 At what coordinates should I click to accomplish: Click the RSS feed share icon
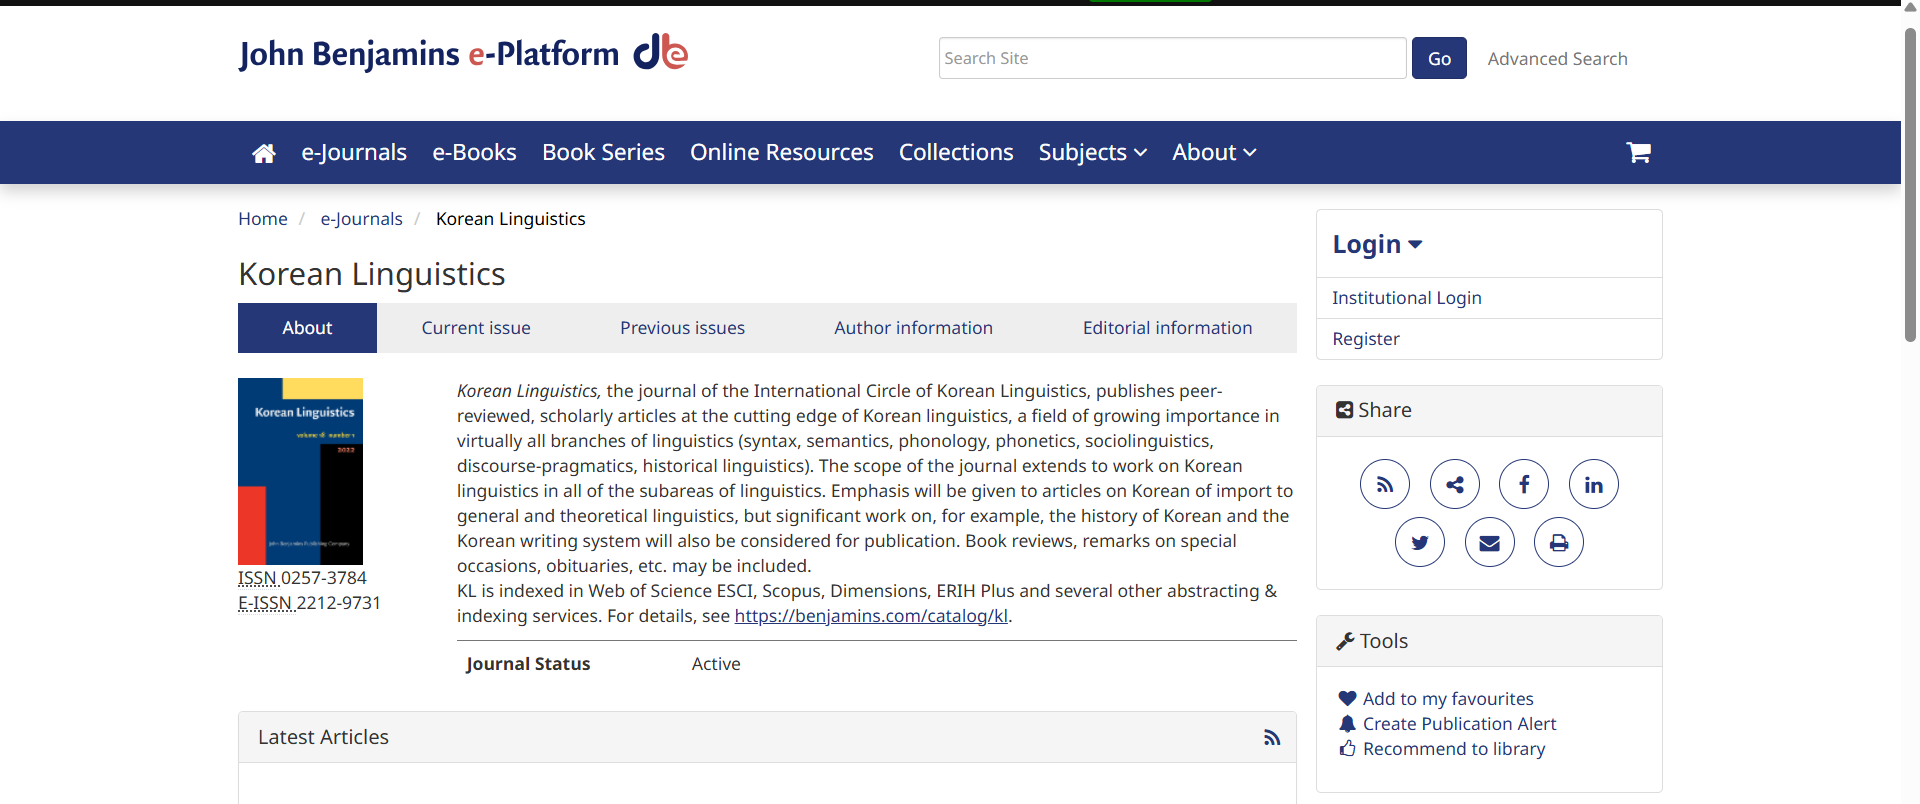click(1385, 485)
